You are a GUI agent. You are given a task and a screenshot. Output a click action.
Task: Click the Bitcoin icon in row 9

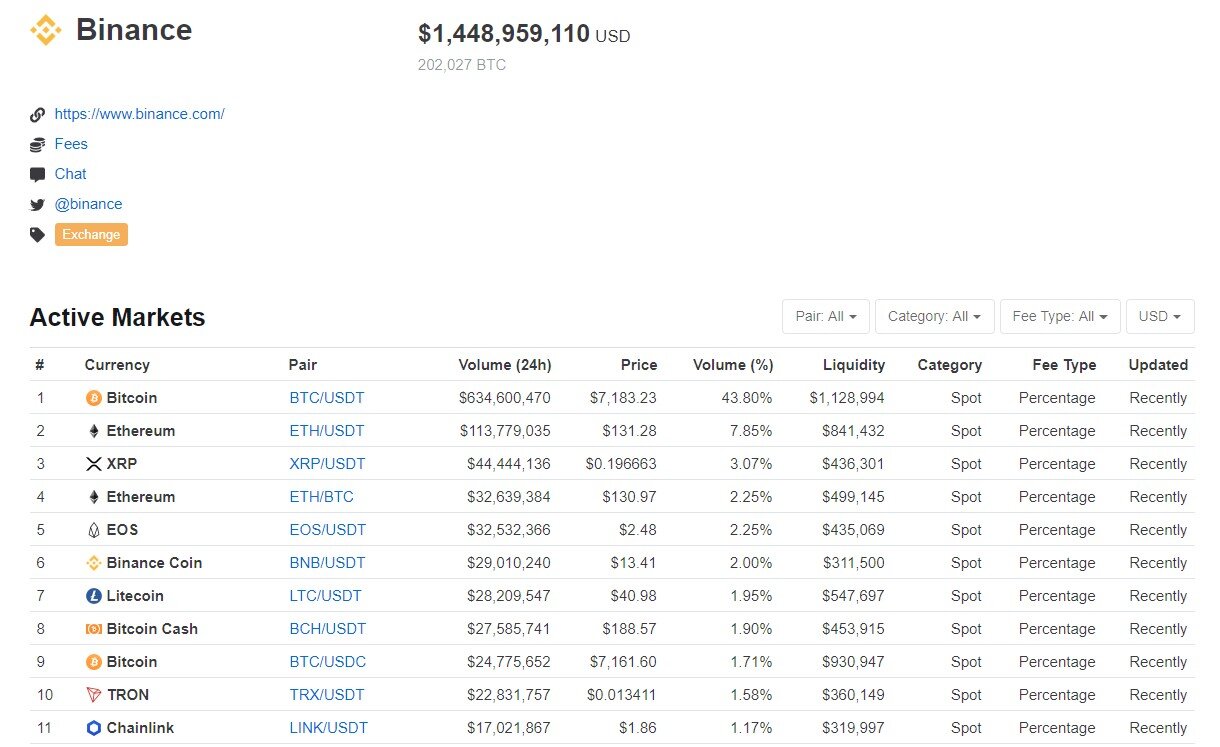94,662
